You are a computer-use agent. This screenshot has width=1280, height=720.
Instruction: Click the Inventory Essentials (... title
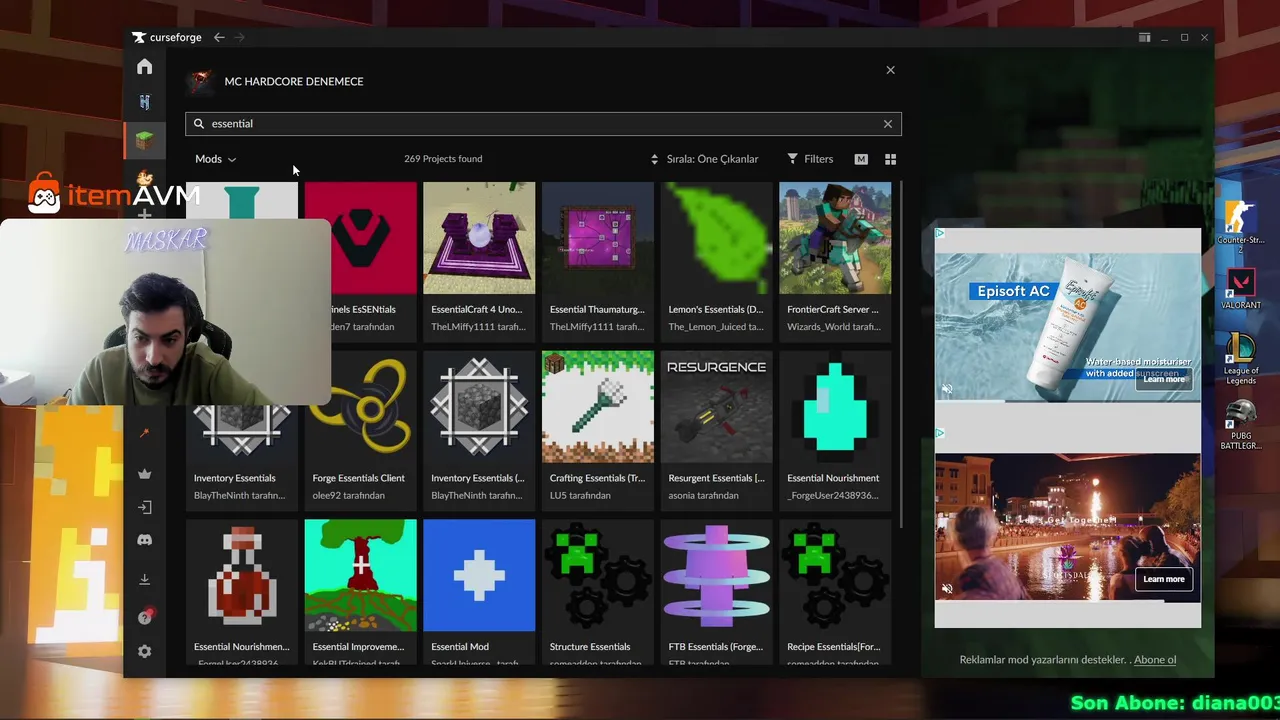click(478, 478)
